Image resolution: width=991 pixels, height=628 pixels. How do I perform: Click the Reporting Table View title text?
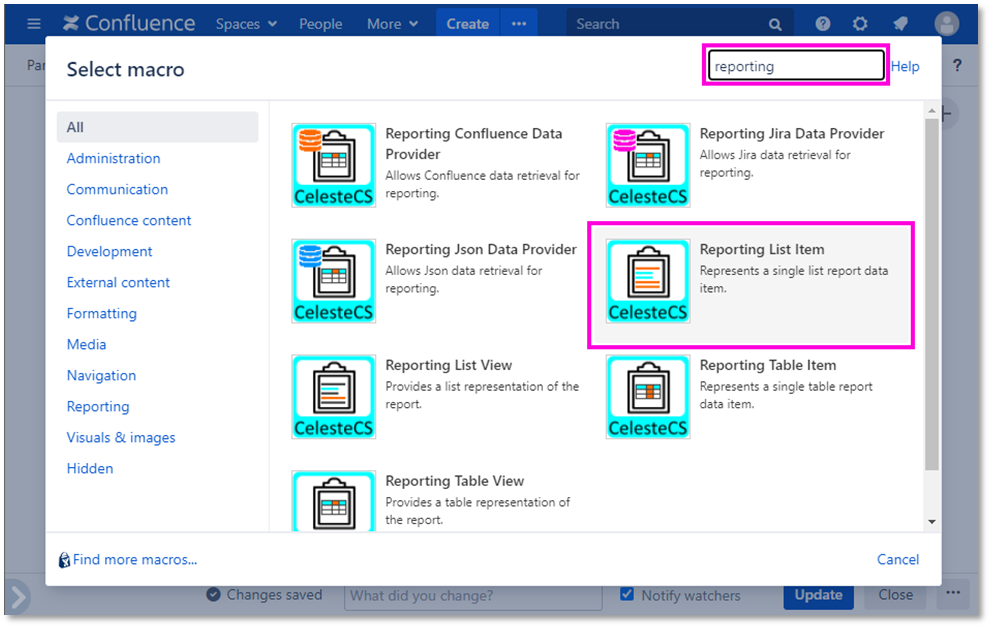coord(455,481)
